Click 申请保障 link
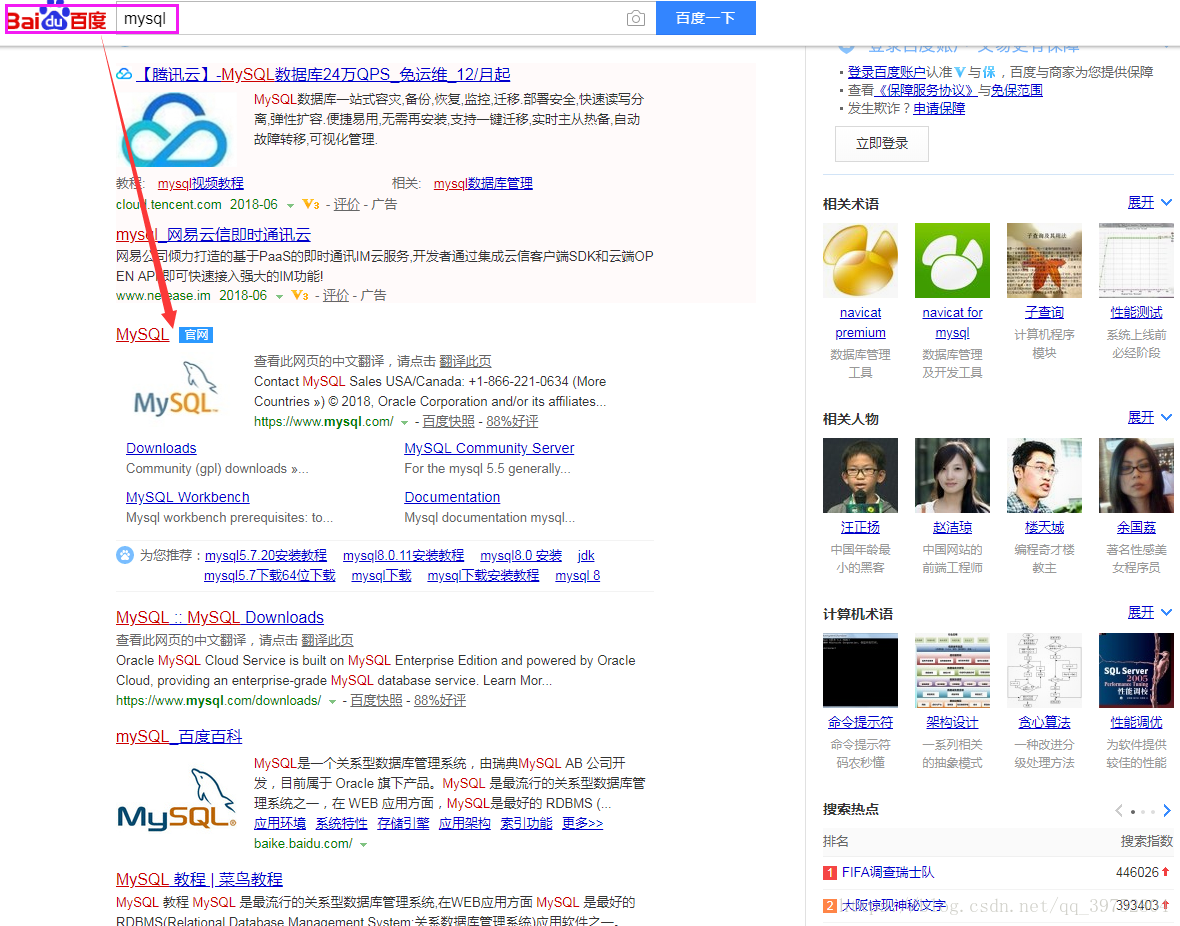This screenshot has width=1180, height=926. coord(939,108)
